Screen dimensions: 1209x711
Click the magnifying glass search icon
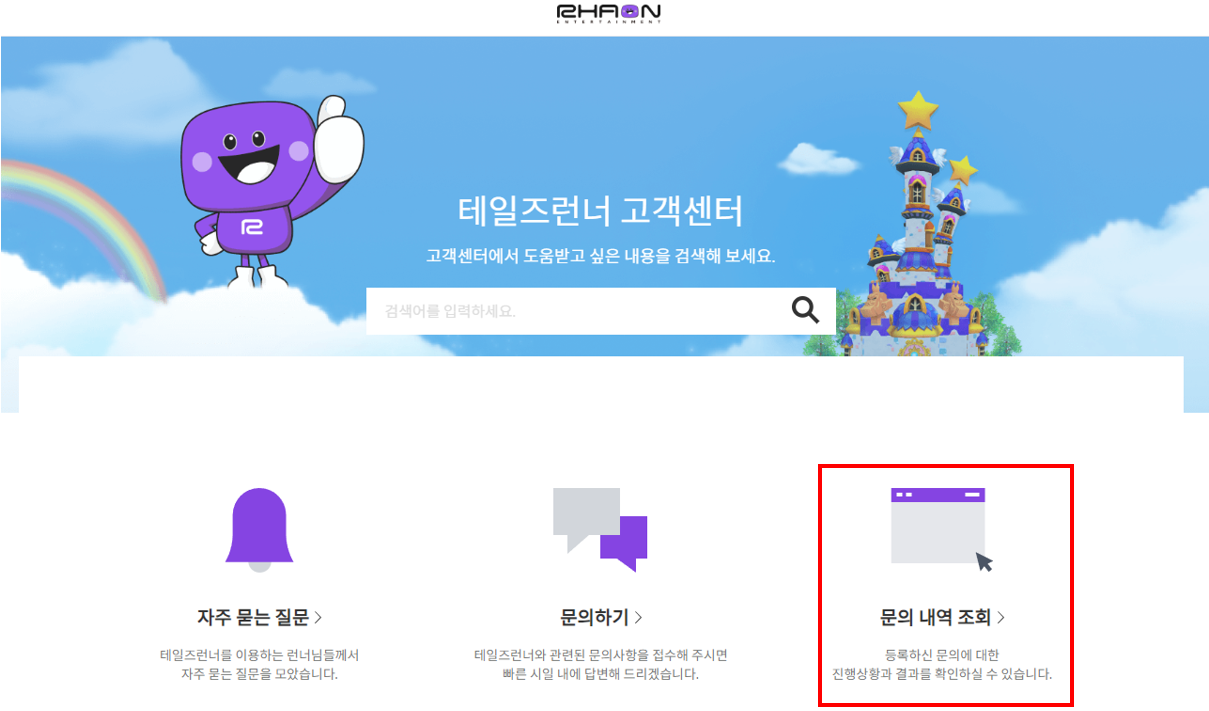(x=805, y=310)
